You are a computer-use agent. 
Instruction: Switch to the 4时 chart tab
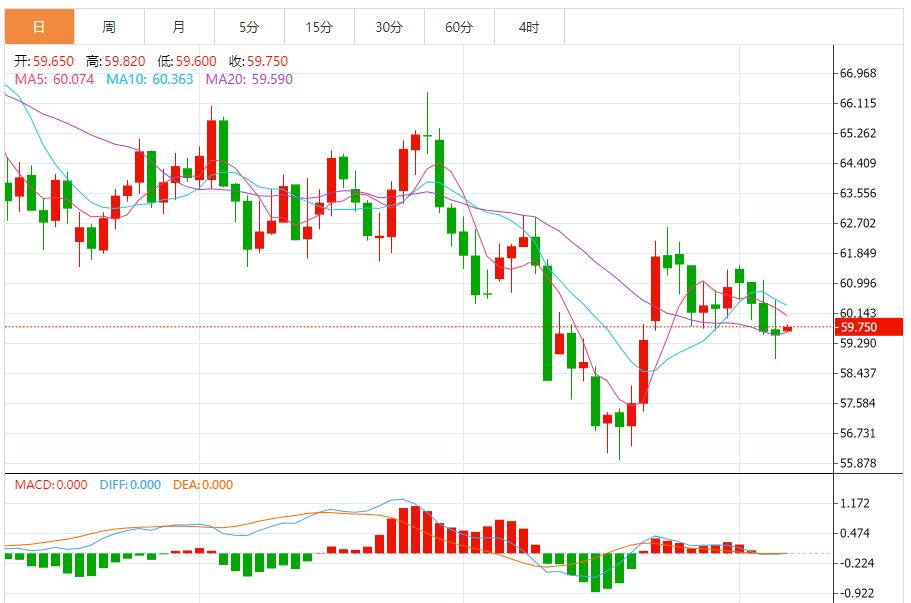pos(528,27)
